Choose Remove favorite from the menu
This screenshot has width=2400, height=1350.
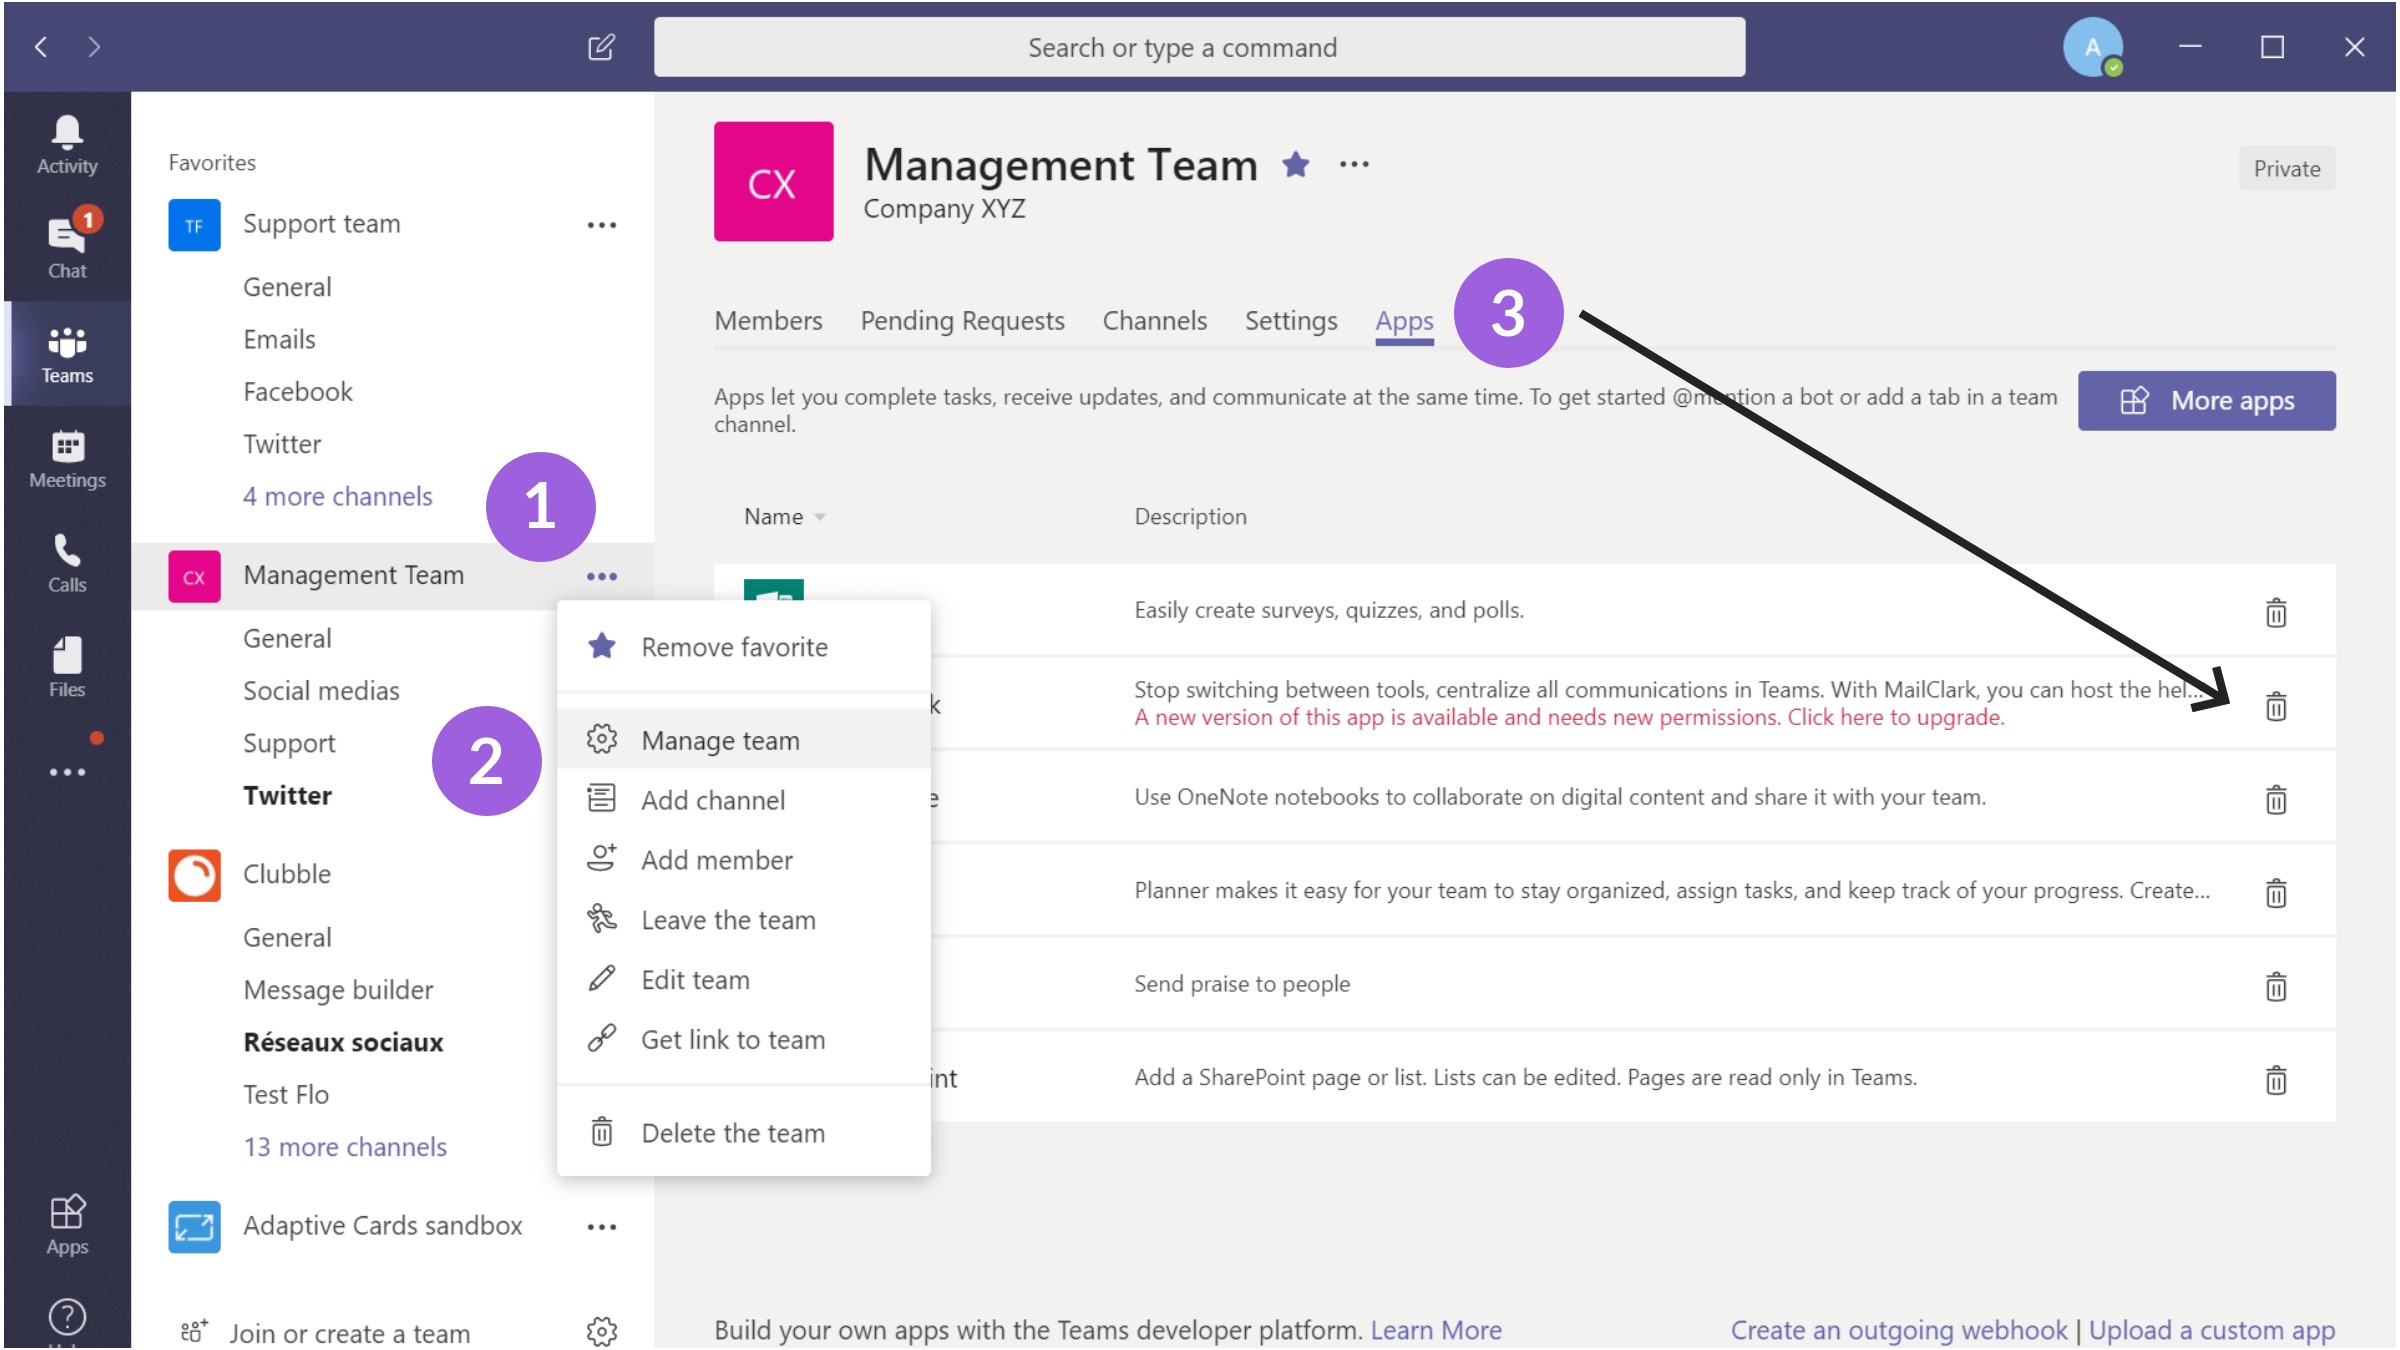coord(743,647)
